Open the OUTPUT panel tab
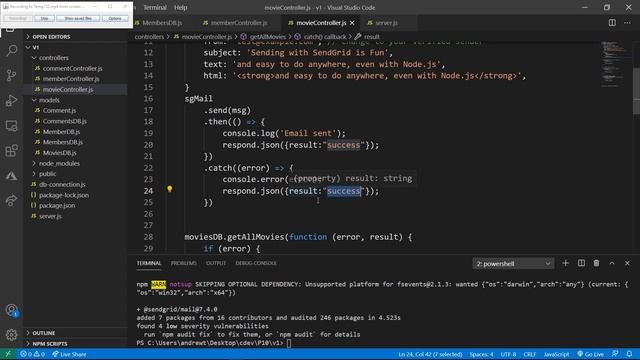Viewport: 640px width, 360px height. (216, 263)
